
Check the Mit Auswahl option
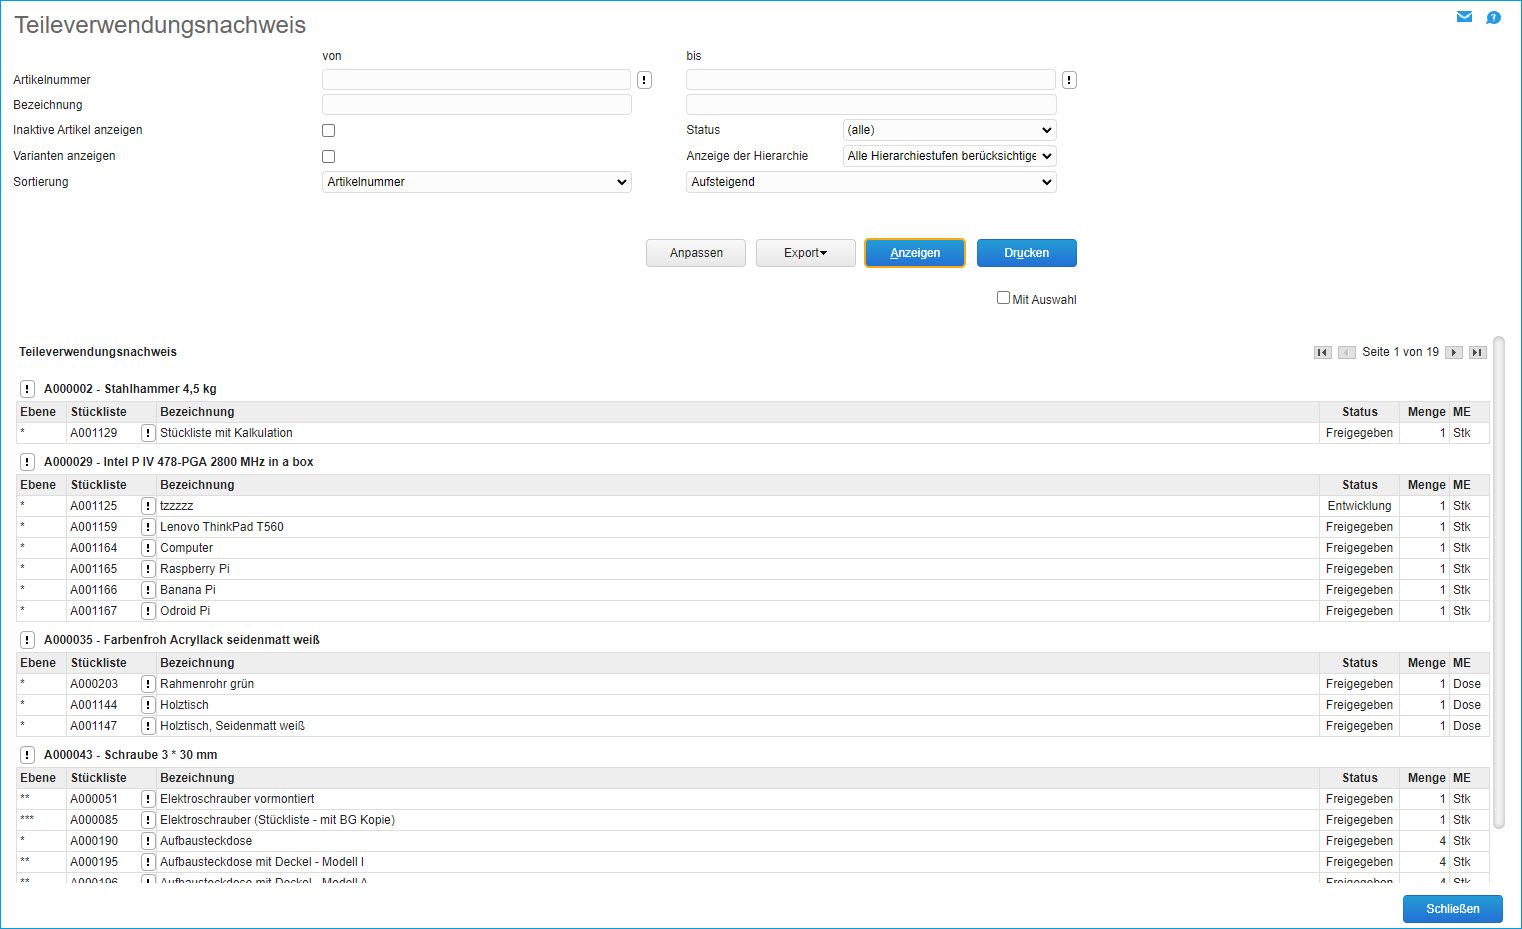[1003, 298]
